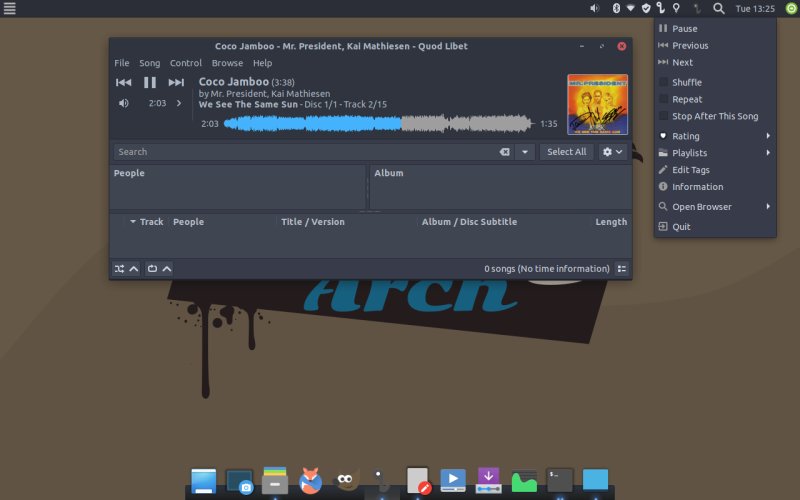Enable Stop After This Song checkbox
This screenshot has width=800, height=500.
pyautogui.click(x=663, y=116)
